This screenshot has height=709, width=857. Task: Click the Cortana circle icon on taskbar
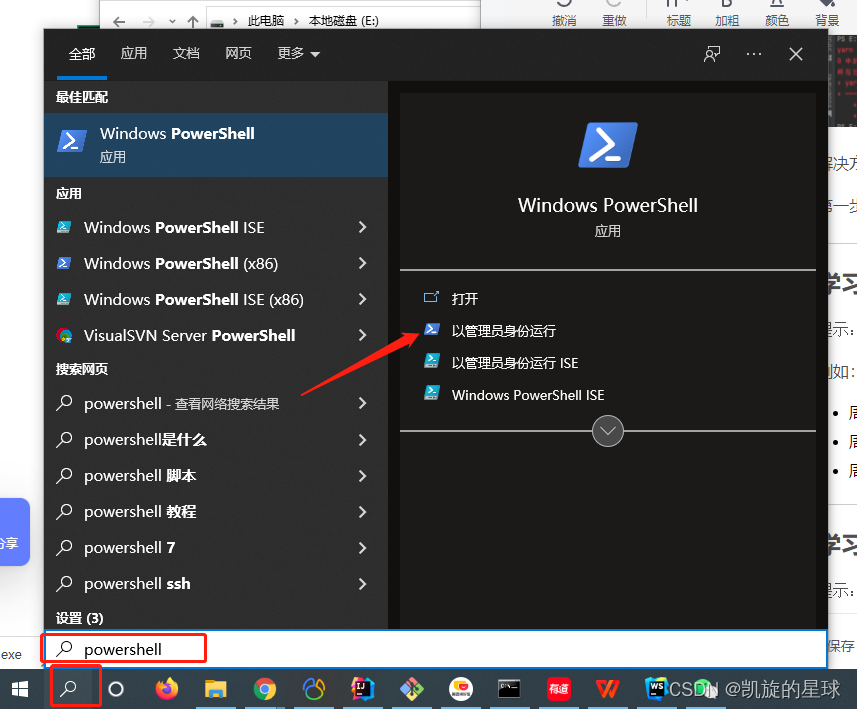(116, 689)
